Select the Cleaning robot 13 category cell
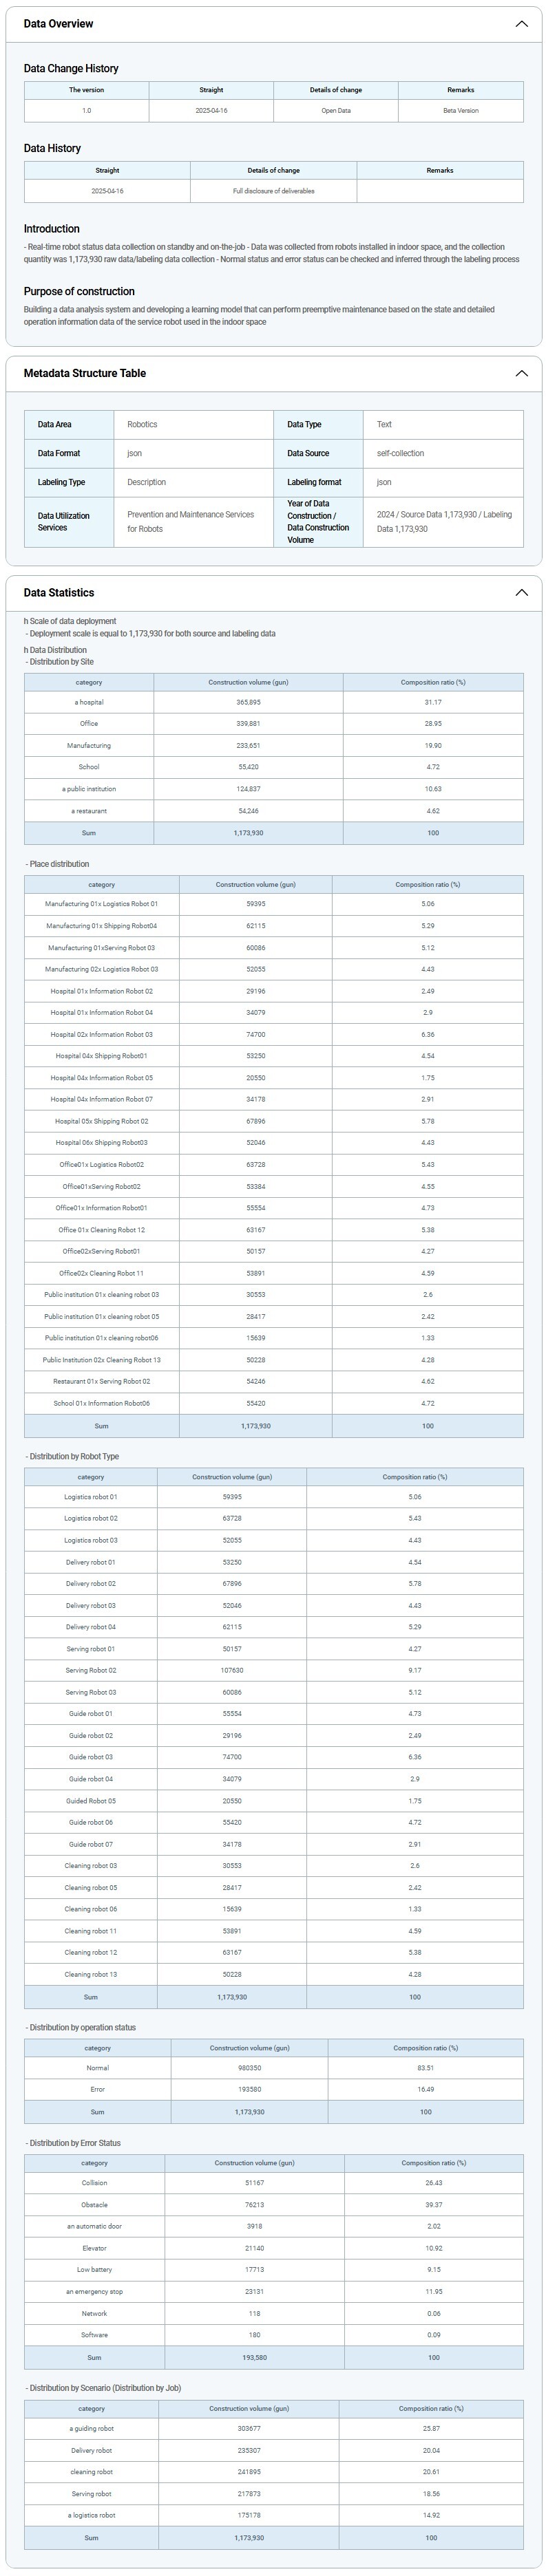 [90, 1975]
